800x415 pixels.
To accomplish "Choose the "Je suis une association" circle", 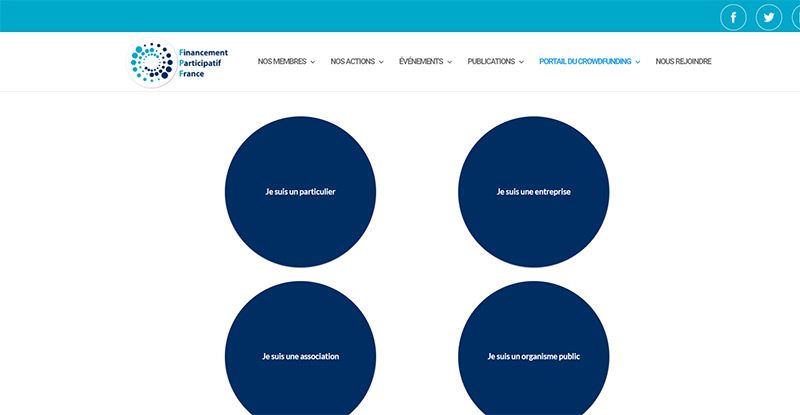I will point(301,350).
